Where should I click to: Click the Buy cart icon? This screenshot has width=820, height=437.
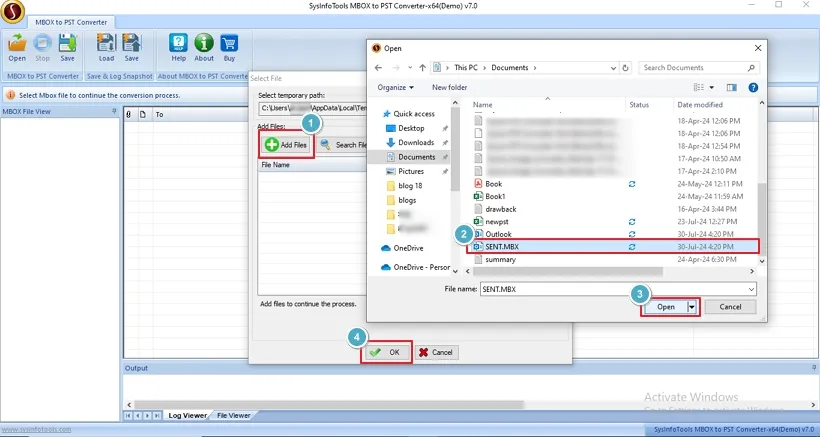click(229, 48)
